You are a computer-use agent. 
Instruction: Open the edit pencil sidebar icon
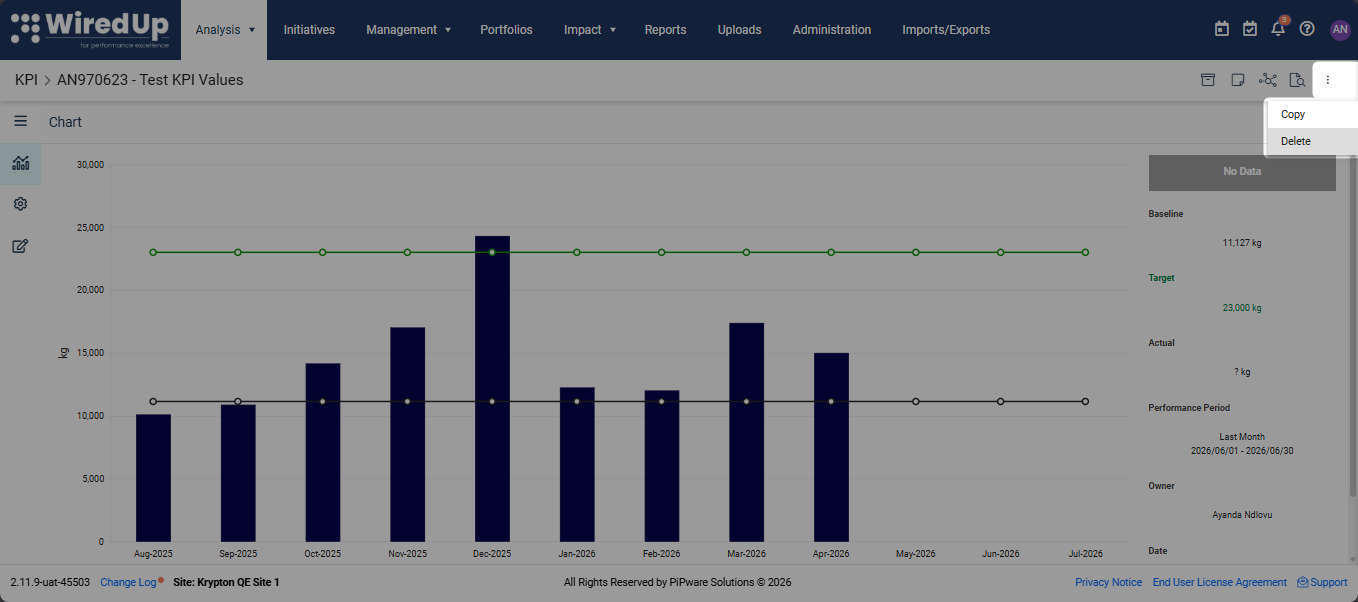(x=20, y=246)
